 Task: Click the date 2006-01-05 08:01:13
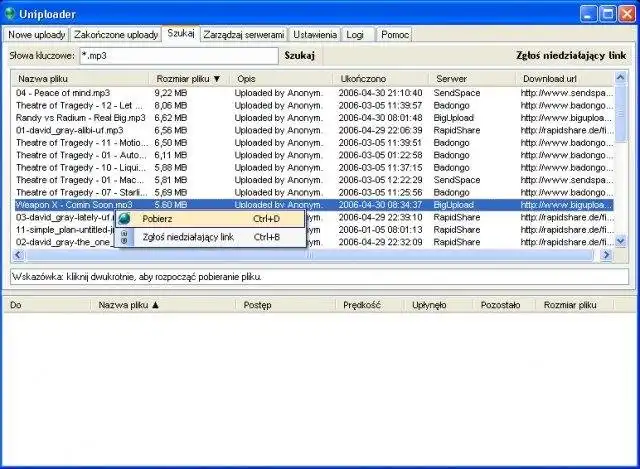coord(380,230)
